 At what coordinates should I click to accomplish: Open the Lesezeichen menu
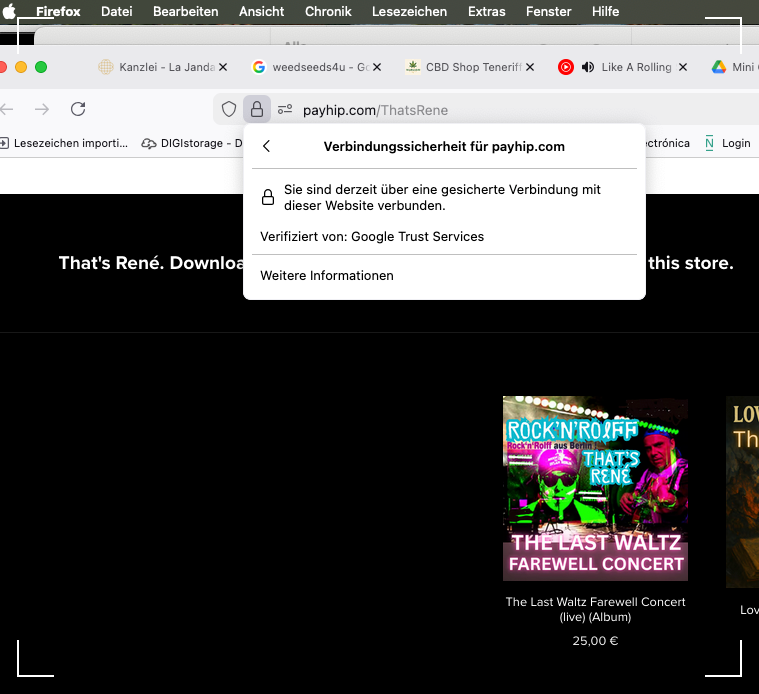pyautogui.click(x=410, y=11)
